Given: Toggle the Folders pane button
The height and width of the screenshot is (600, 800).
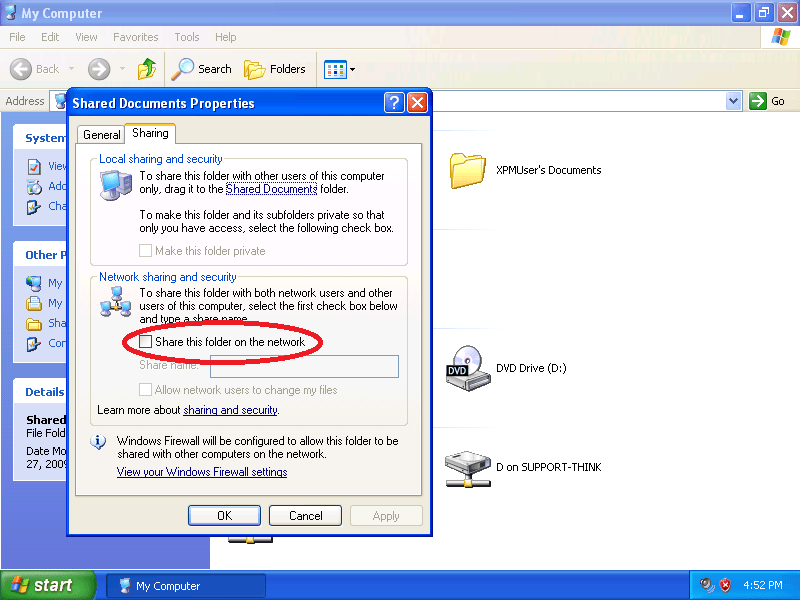Looking at the screenshot, I should tap(275, 69).
